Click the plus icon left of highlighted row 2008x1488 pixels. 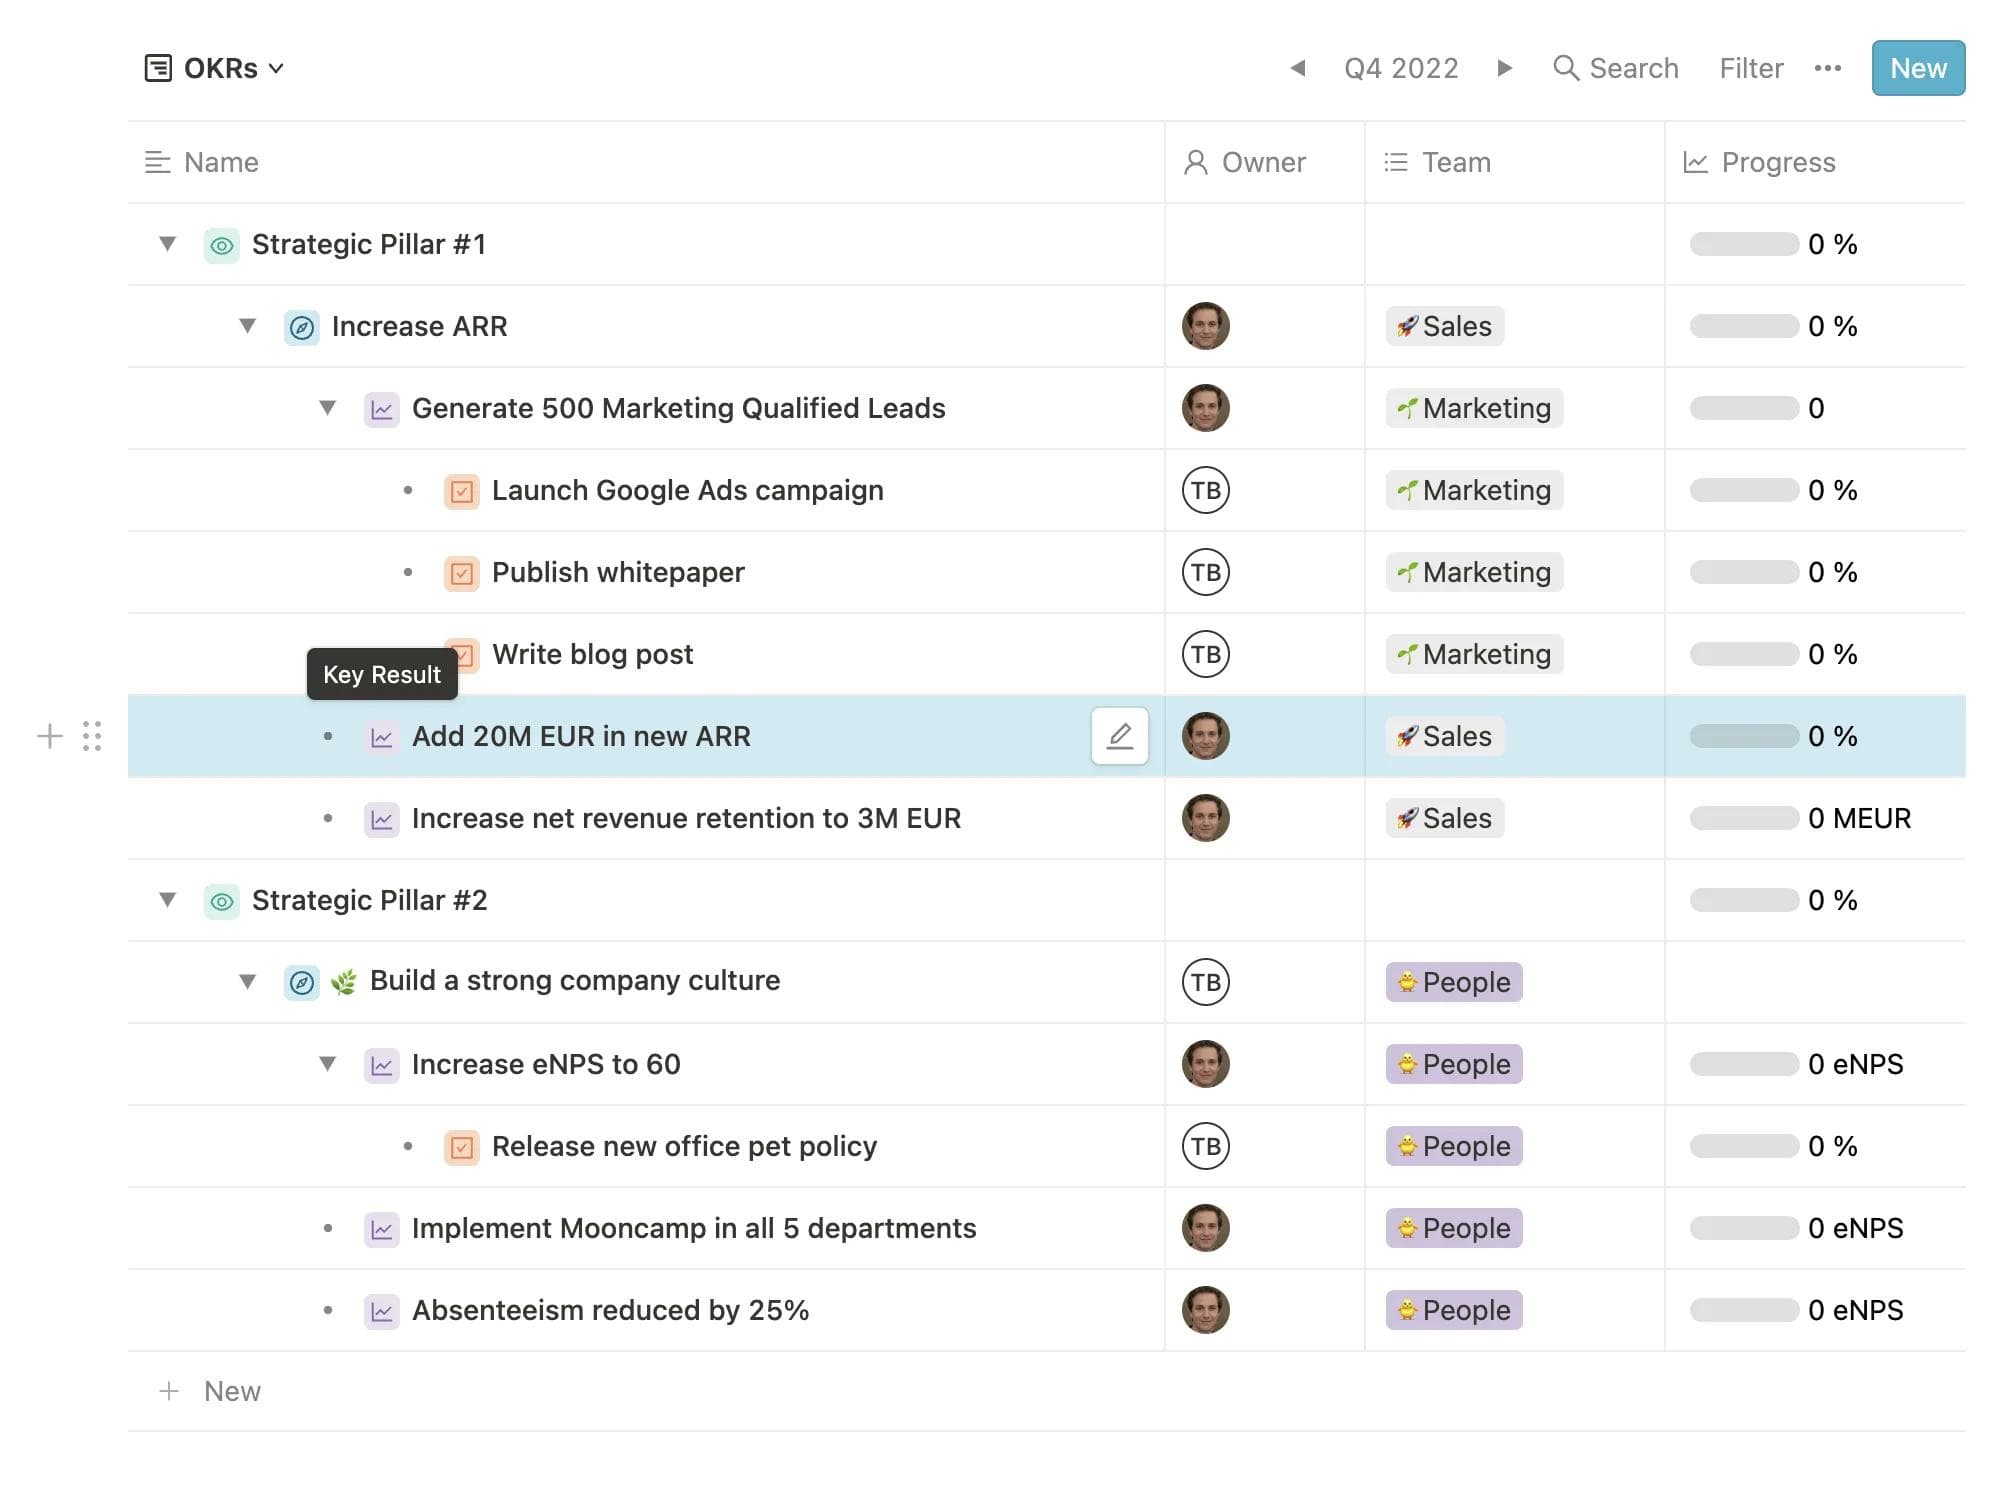tap(49, 736)
